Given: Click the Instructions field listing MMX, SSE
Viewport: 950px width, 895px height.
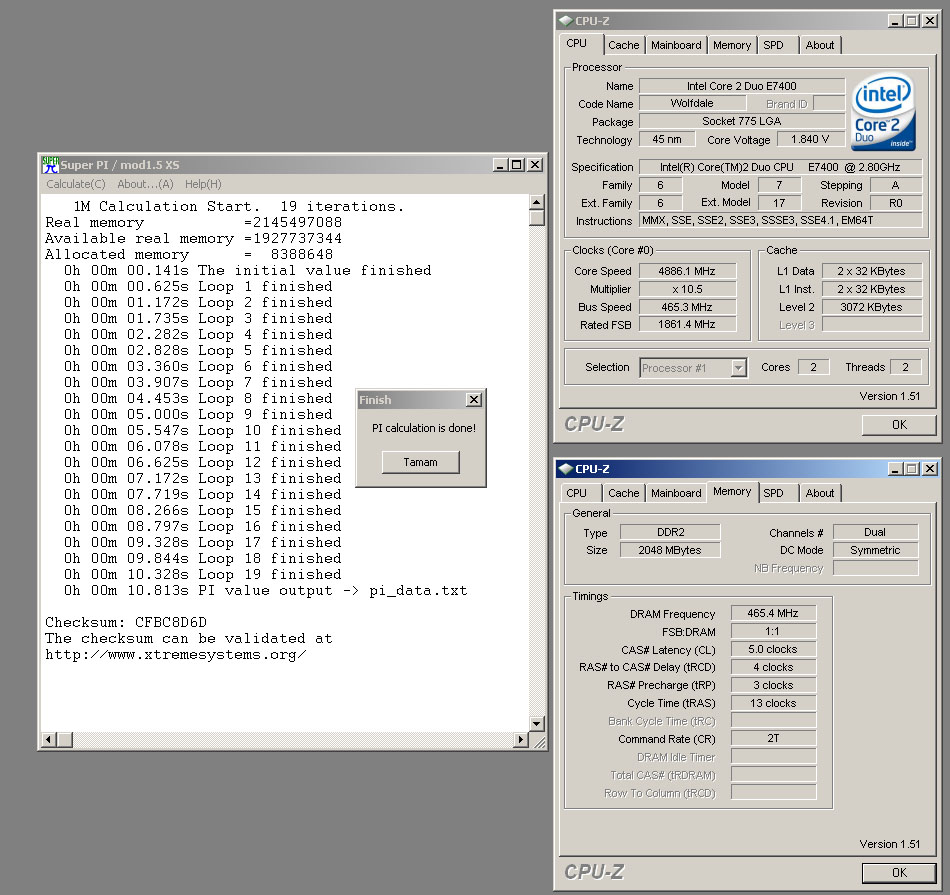Looking at the screenshot, I should click(x=781, y=221).
